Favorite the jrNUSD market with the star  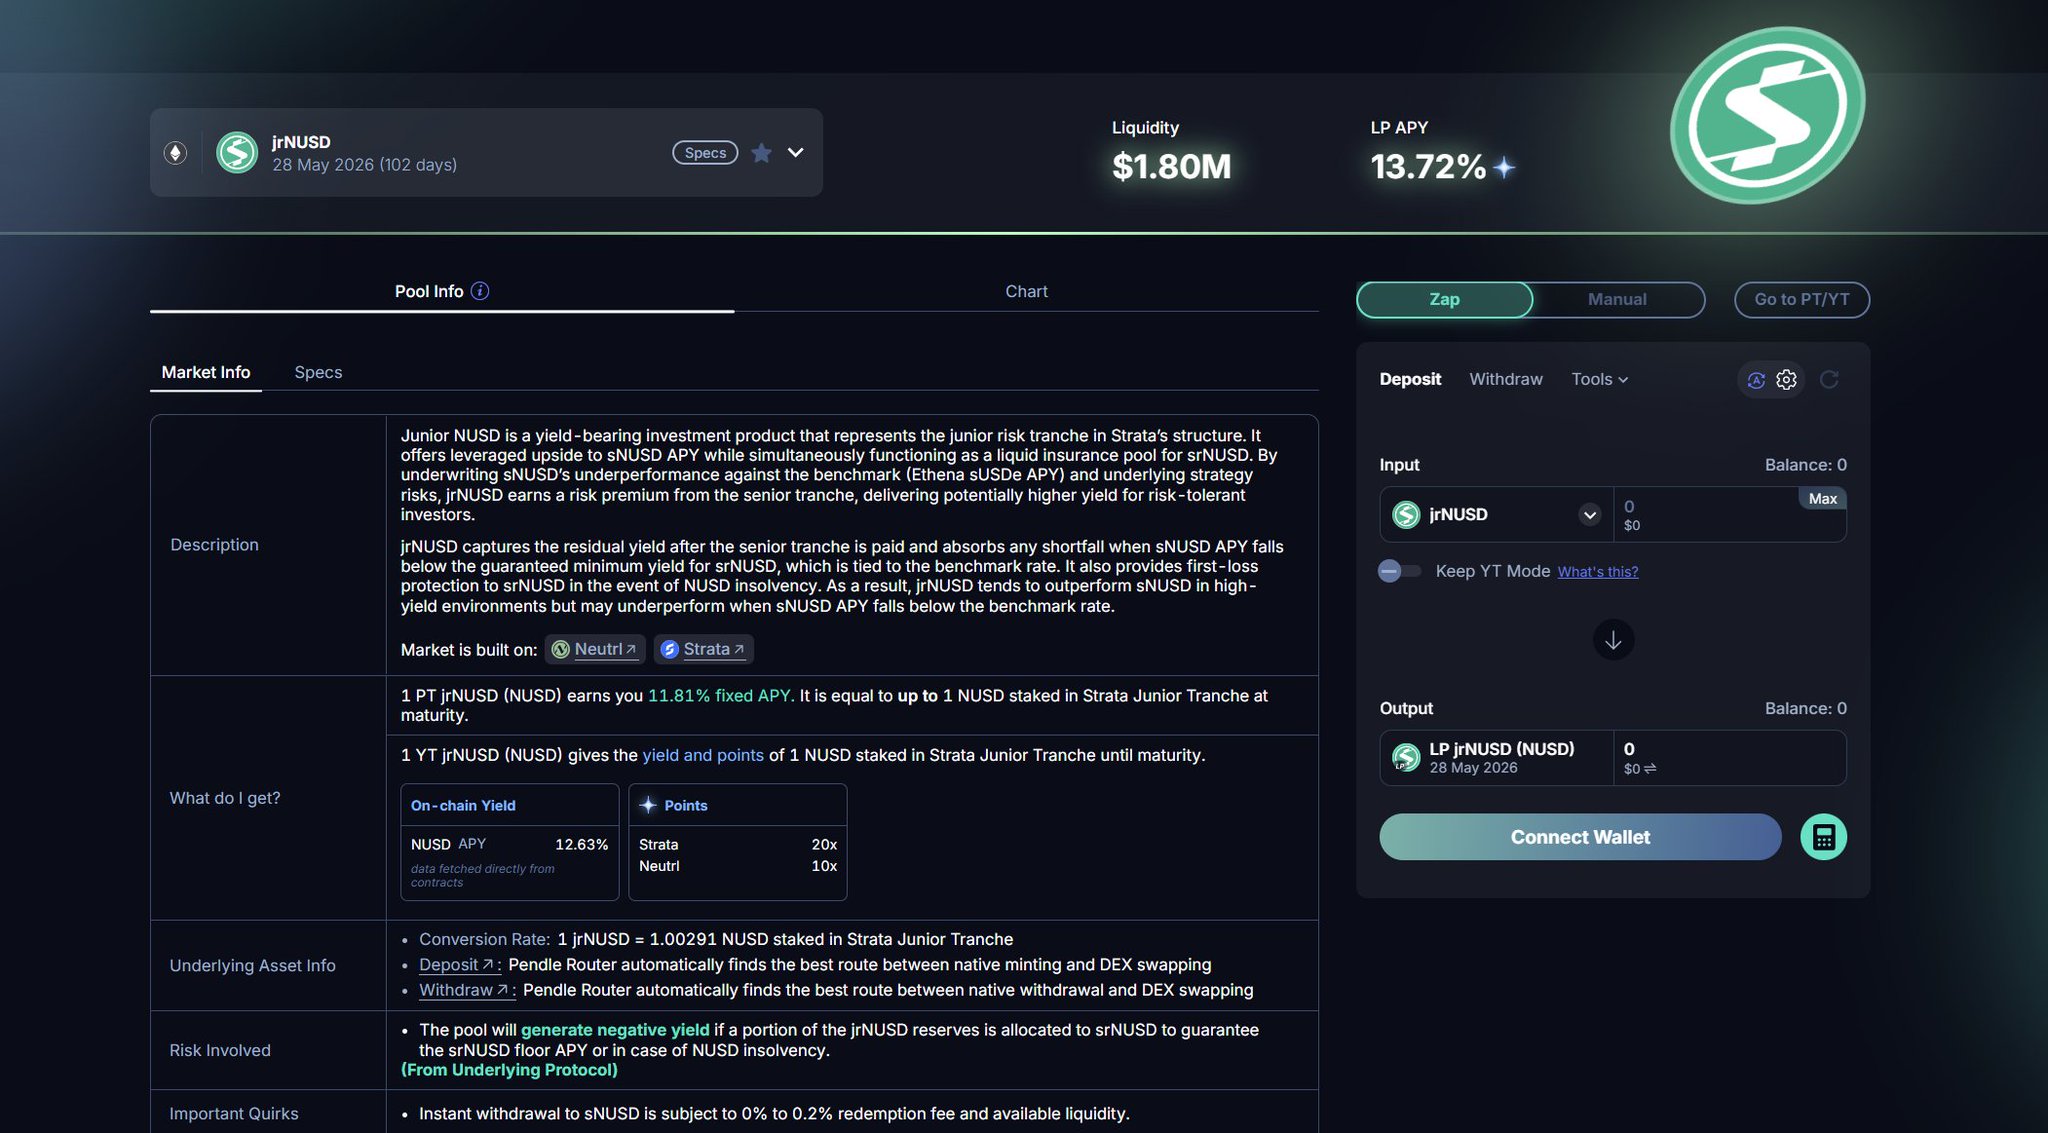pyautogui.click(x=761, y=153)
